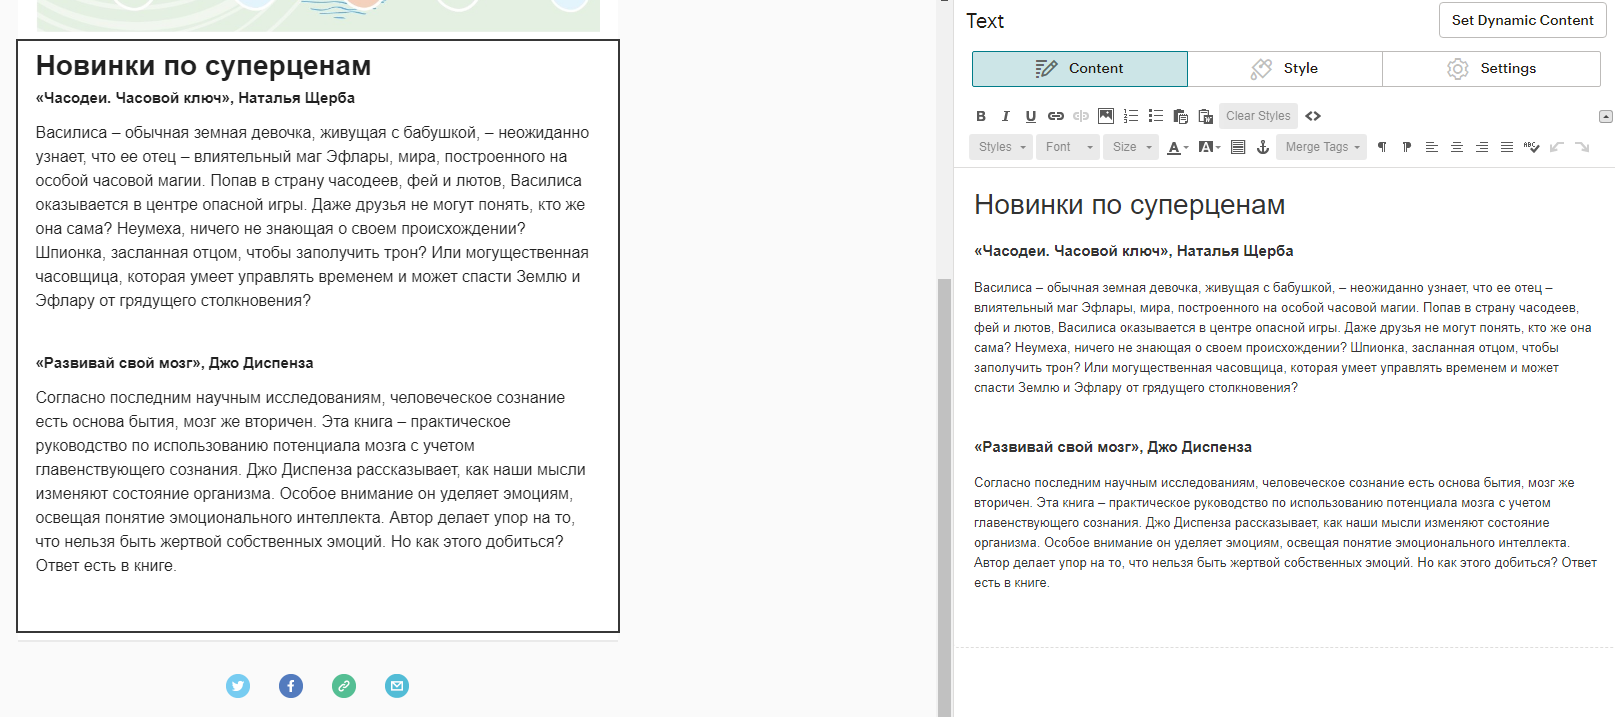Open the Font dropdown
The width and height of the screenshot is (1615, 717).
coord(1068,147)
